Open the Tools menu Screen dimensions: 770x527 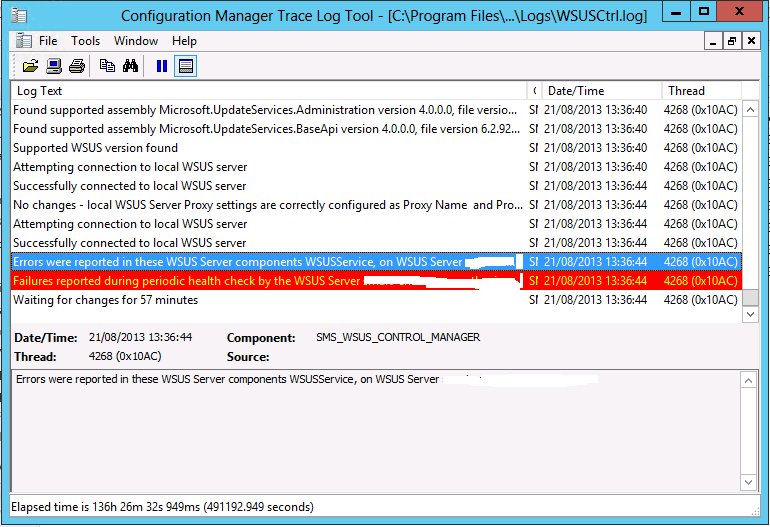tap(85, 41)
